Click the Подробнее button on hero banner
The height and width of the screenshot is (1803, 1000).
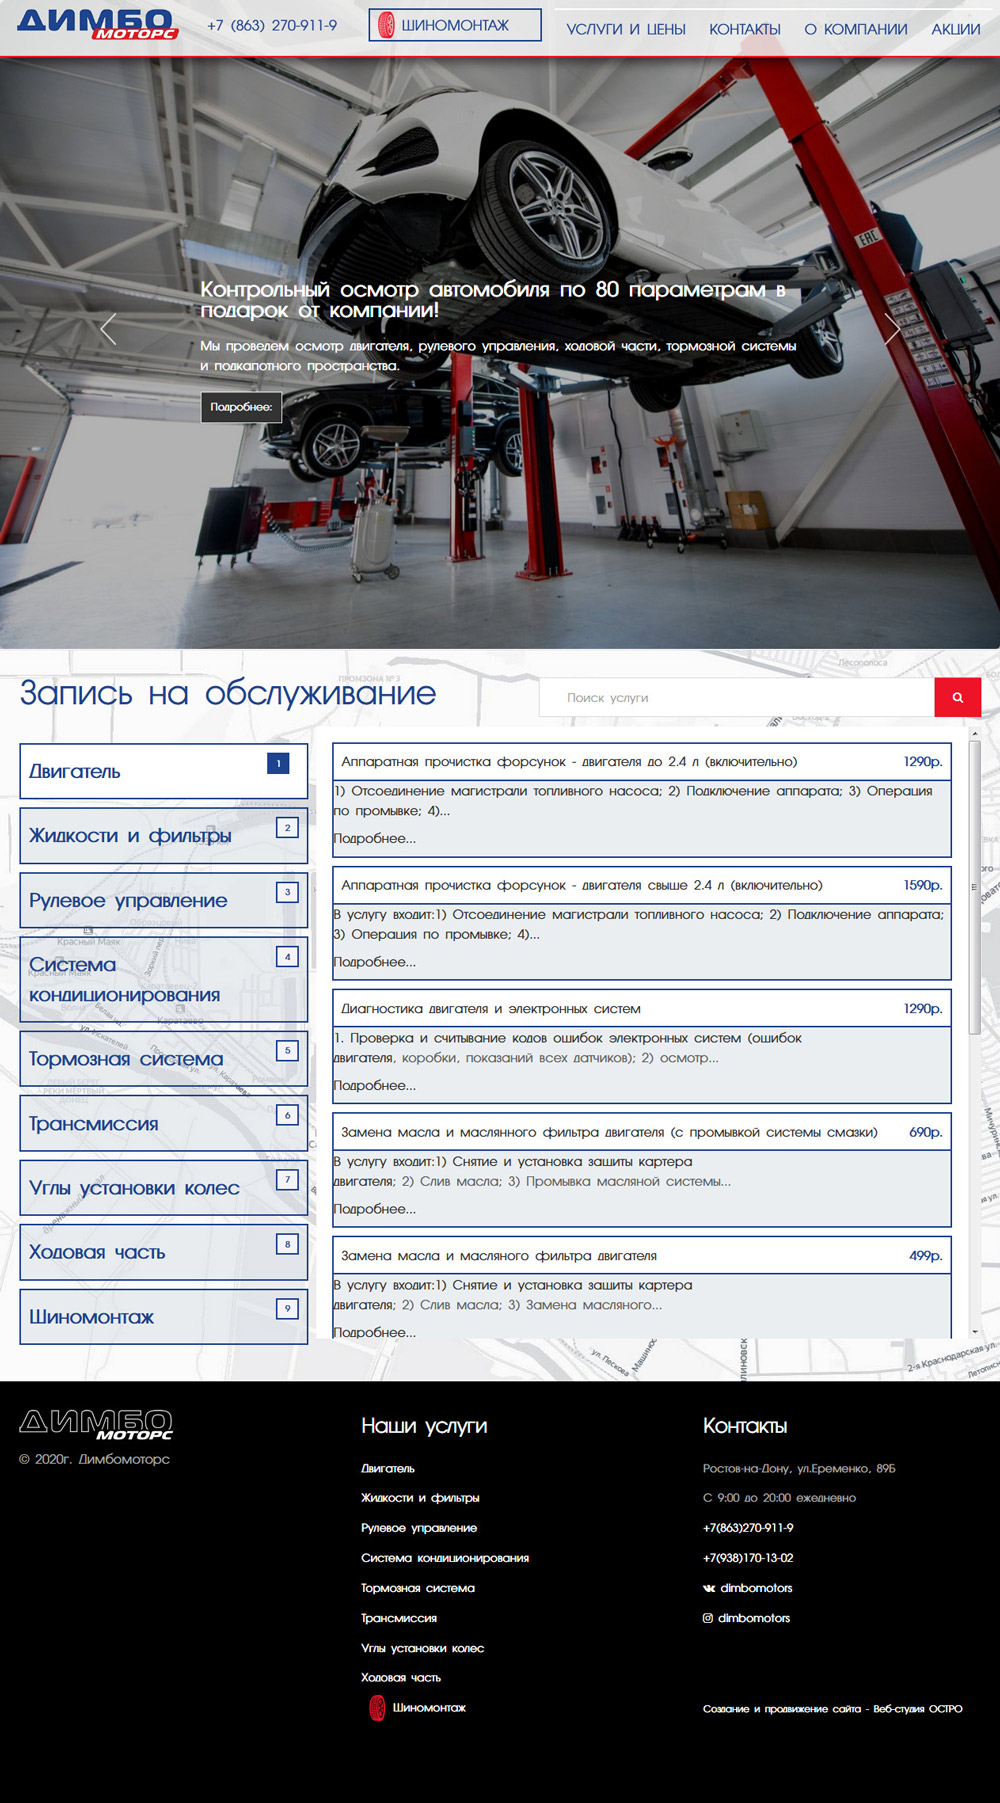241,407
